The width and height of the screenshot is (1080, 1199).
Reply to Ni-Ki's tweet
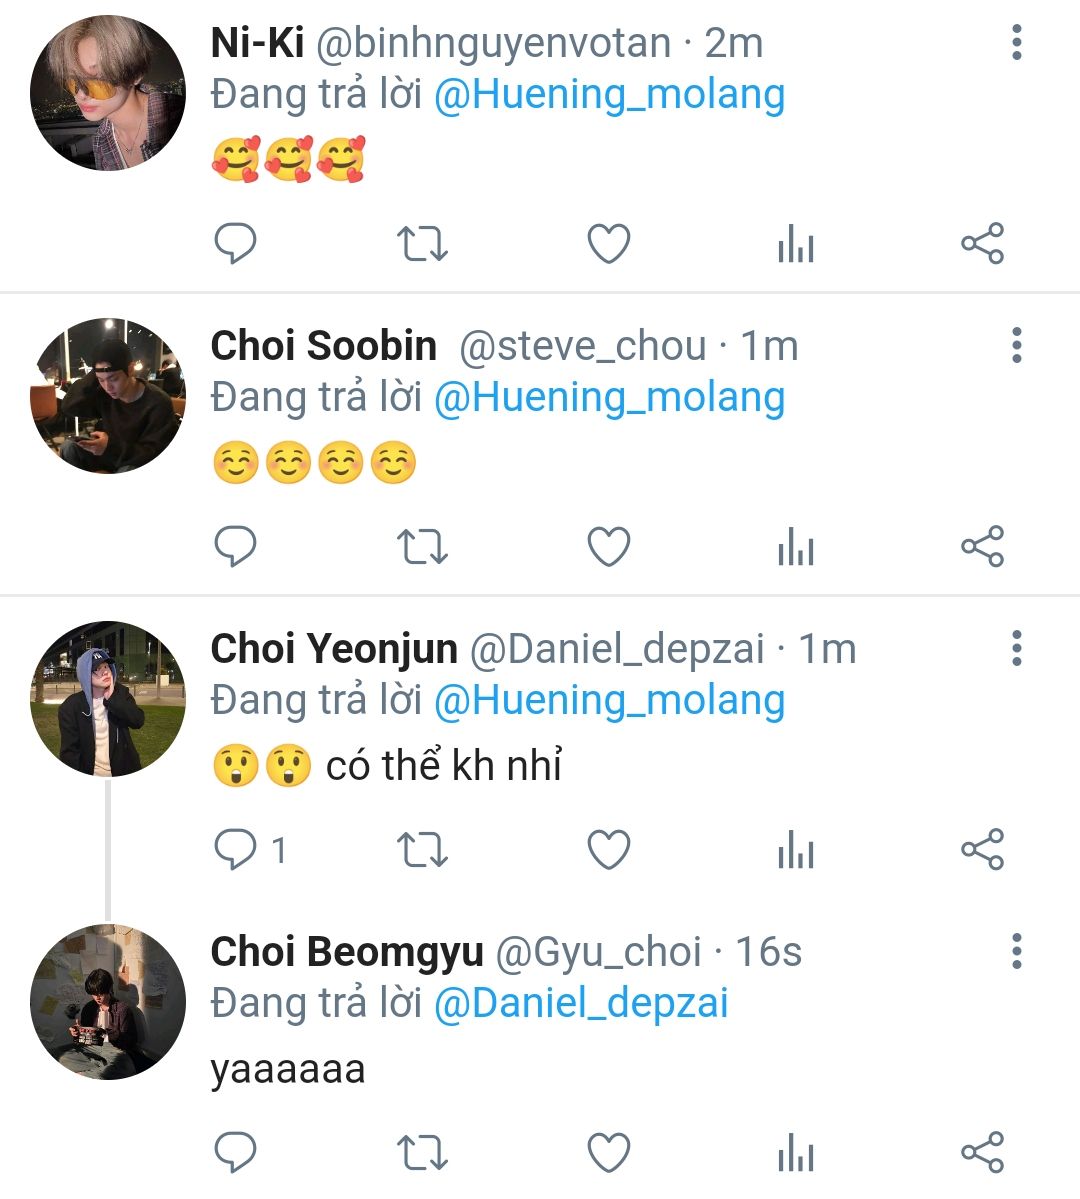point(236,243)
